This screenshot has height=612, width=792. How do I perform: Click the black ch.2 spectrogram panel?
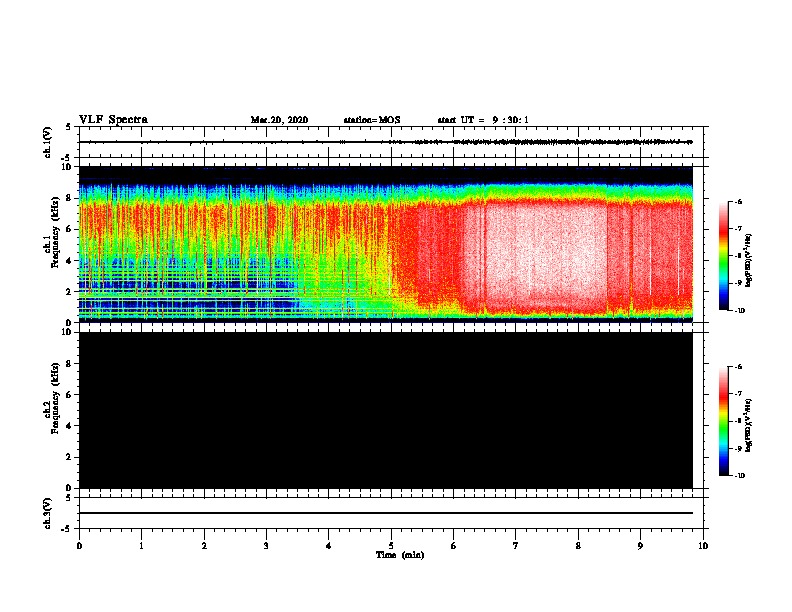pyautogui.click(x=386, y=410)
